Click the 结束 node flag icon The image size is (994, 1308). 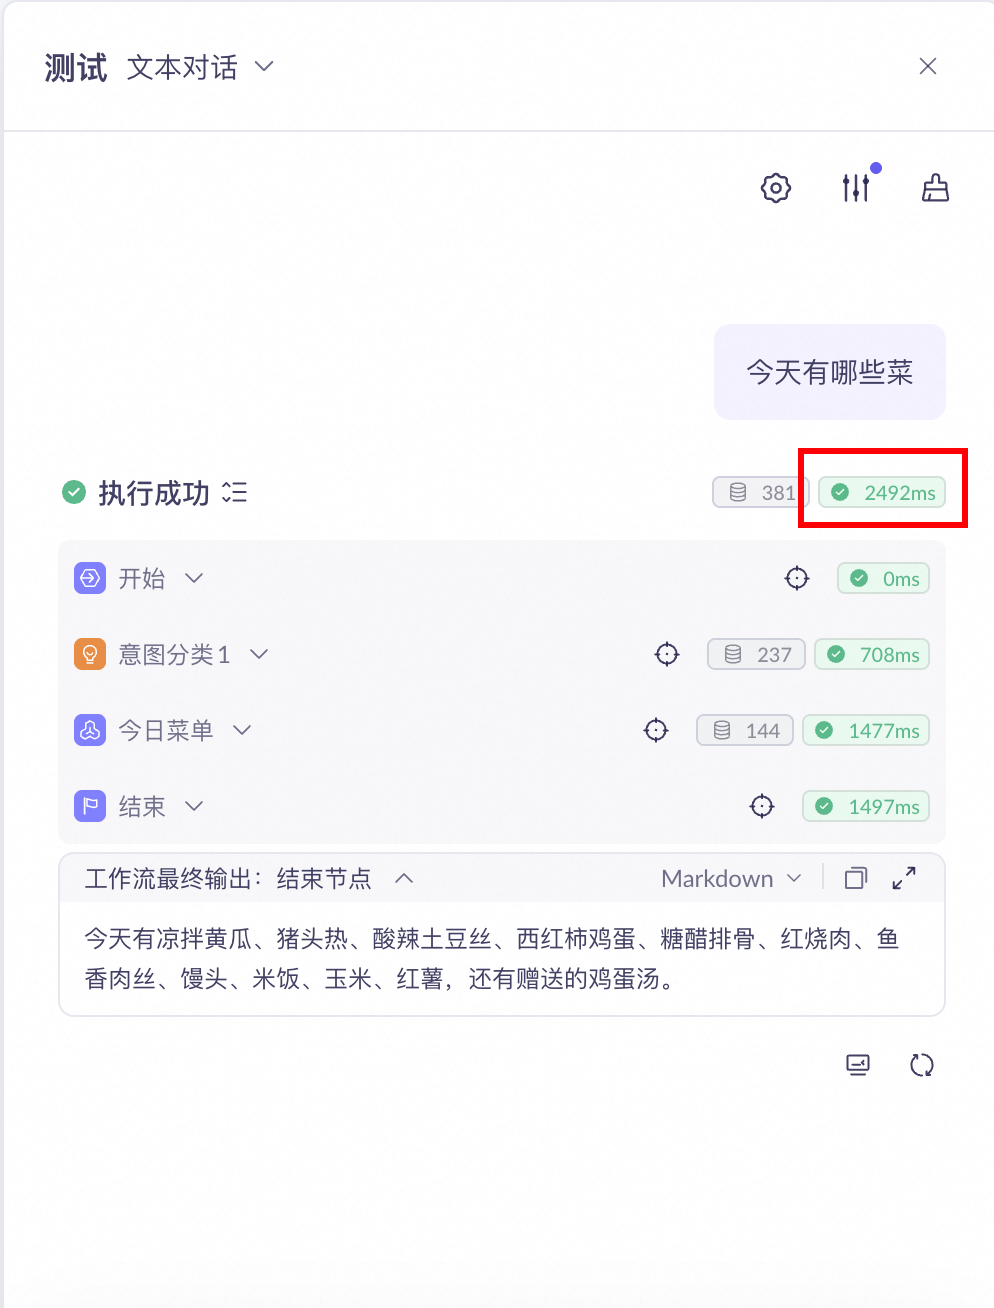[90, 806]
